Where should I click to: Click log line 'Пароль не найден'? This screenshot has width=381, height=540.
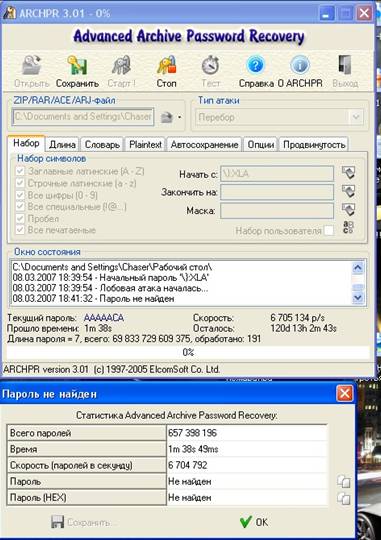click(93, 299)
